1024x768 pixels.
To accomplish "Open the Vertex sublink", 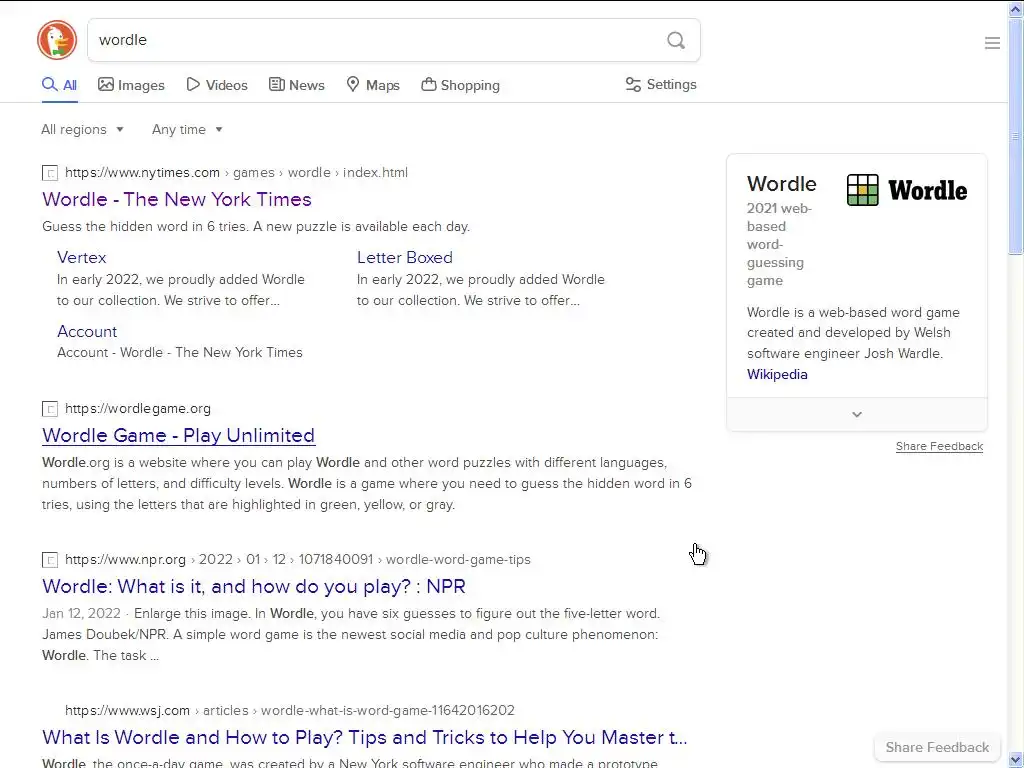I will (x=82, y=257).
